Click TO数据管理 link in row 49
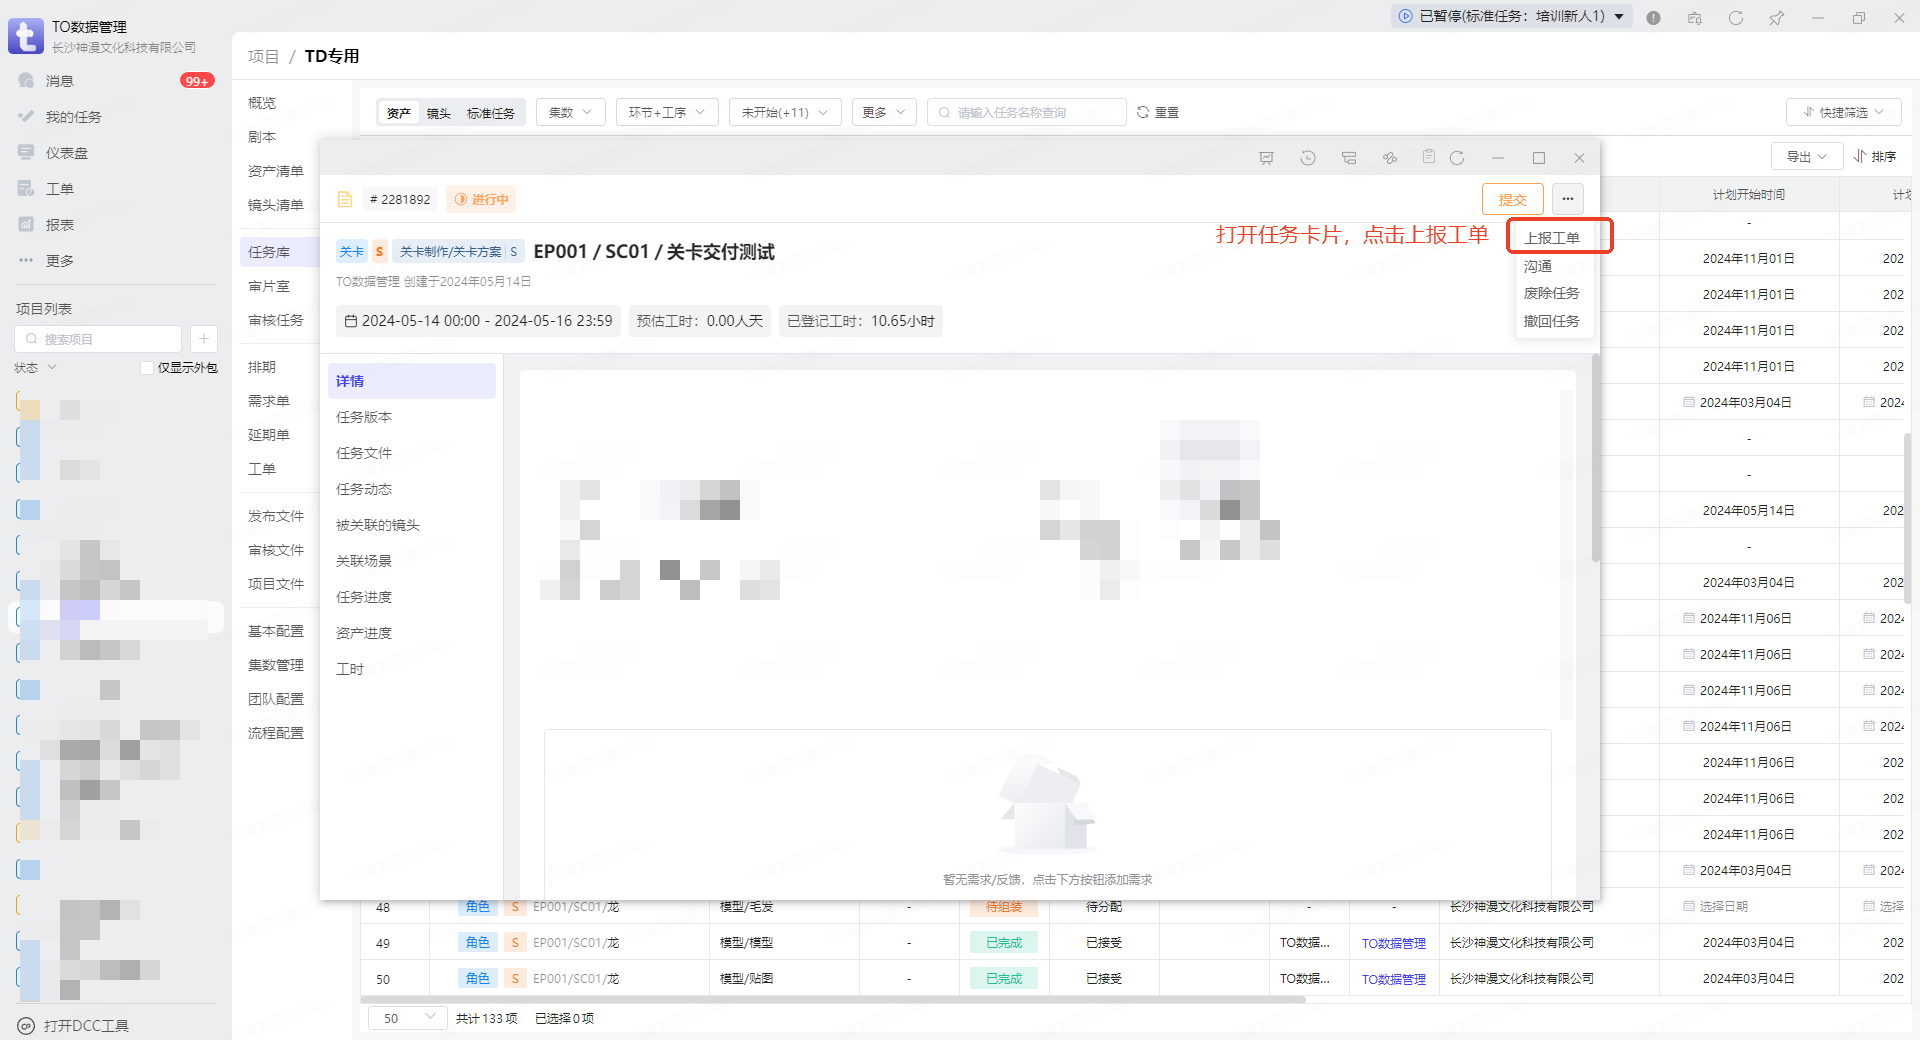Screen dimensions: 1920x1040 (1393, 943)
